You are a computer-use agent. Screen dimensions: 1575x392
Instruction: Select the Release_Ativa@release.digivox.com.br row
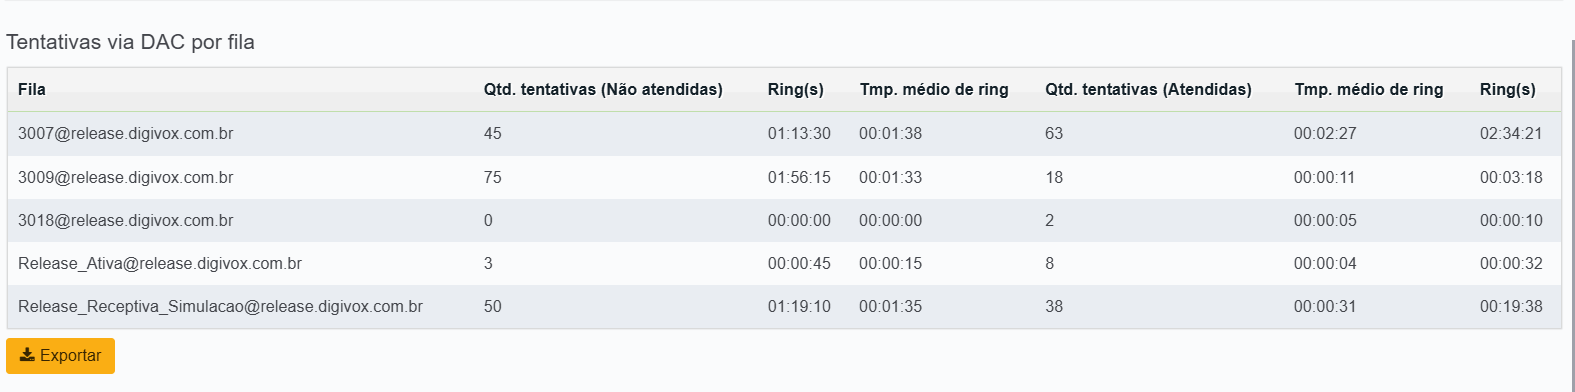pos(784,263)
